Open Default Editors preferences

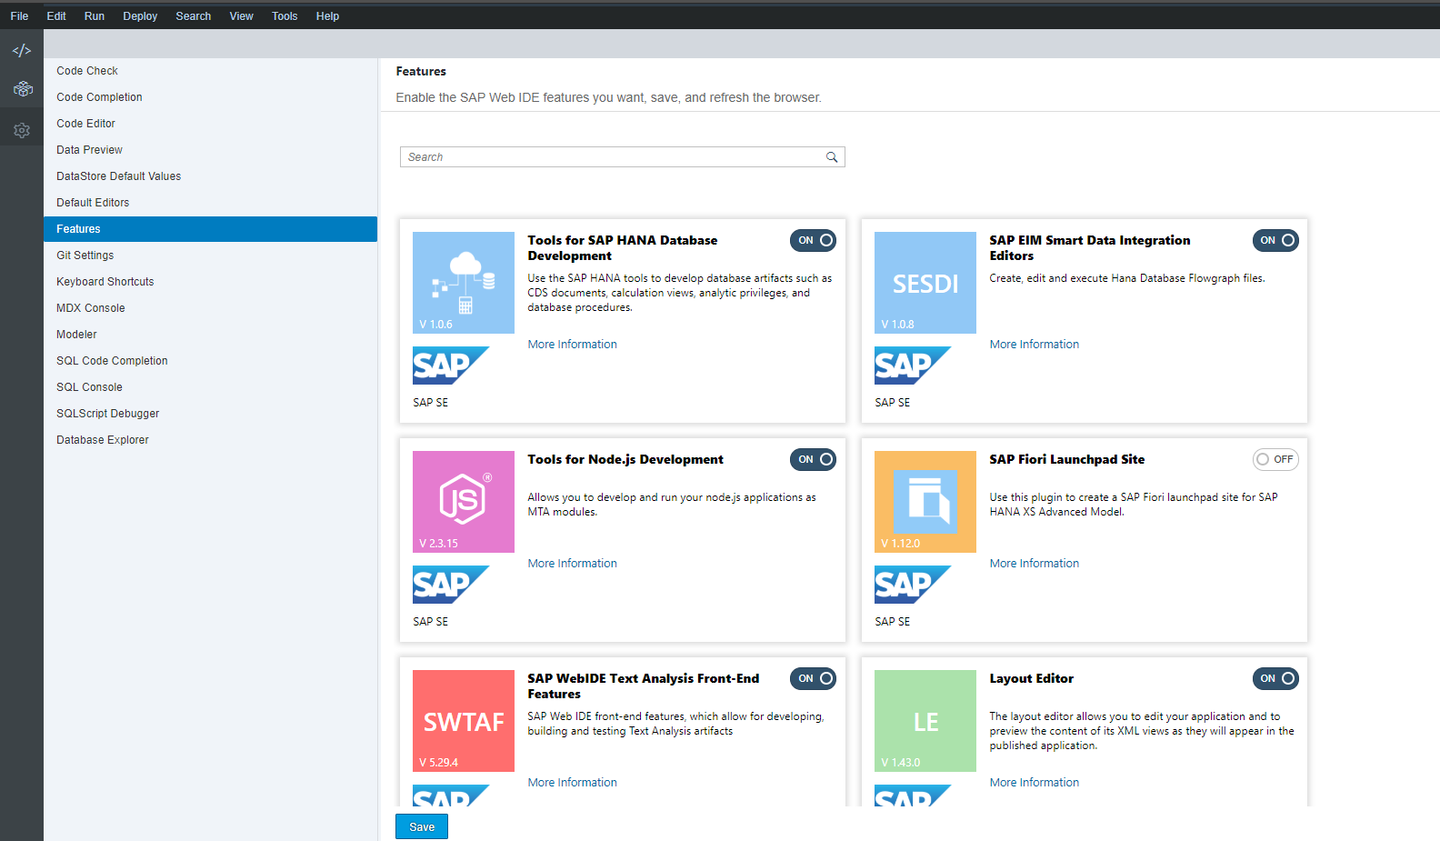pos(210,202)
